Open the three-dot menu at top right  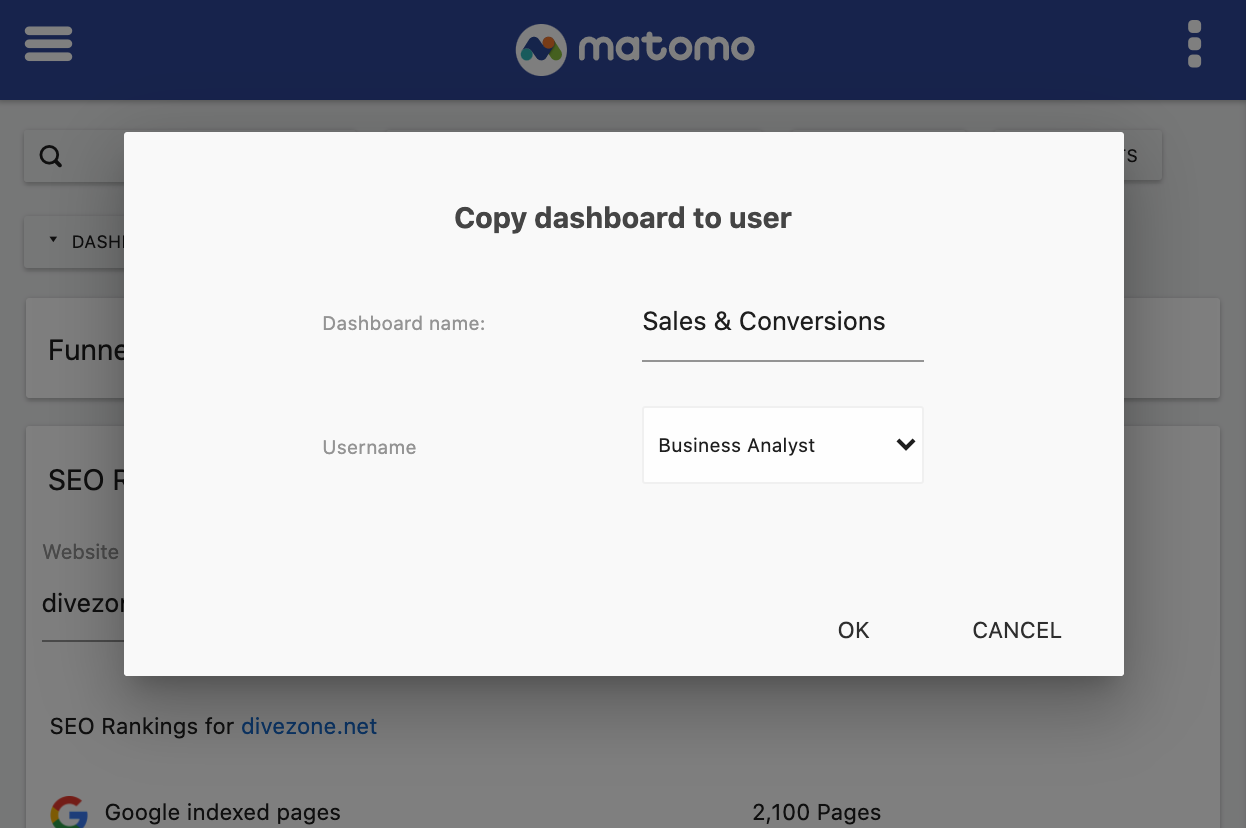tap(1194, 44)
